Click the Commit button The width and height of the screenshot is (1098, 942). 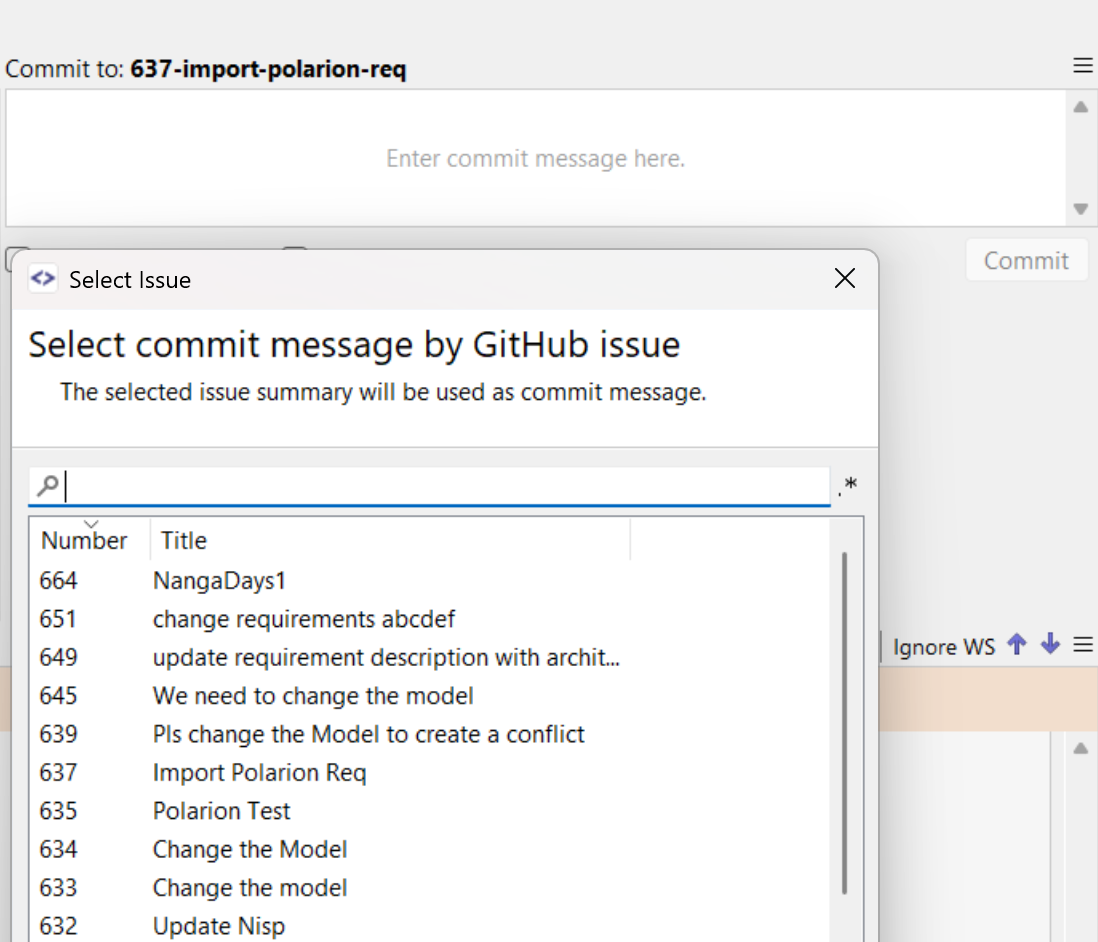(x=1026, y=259)
